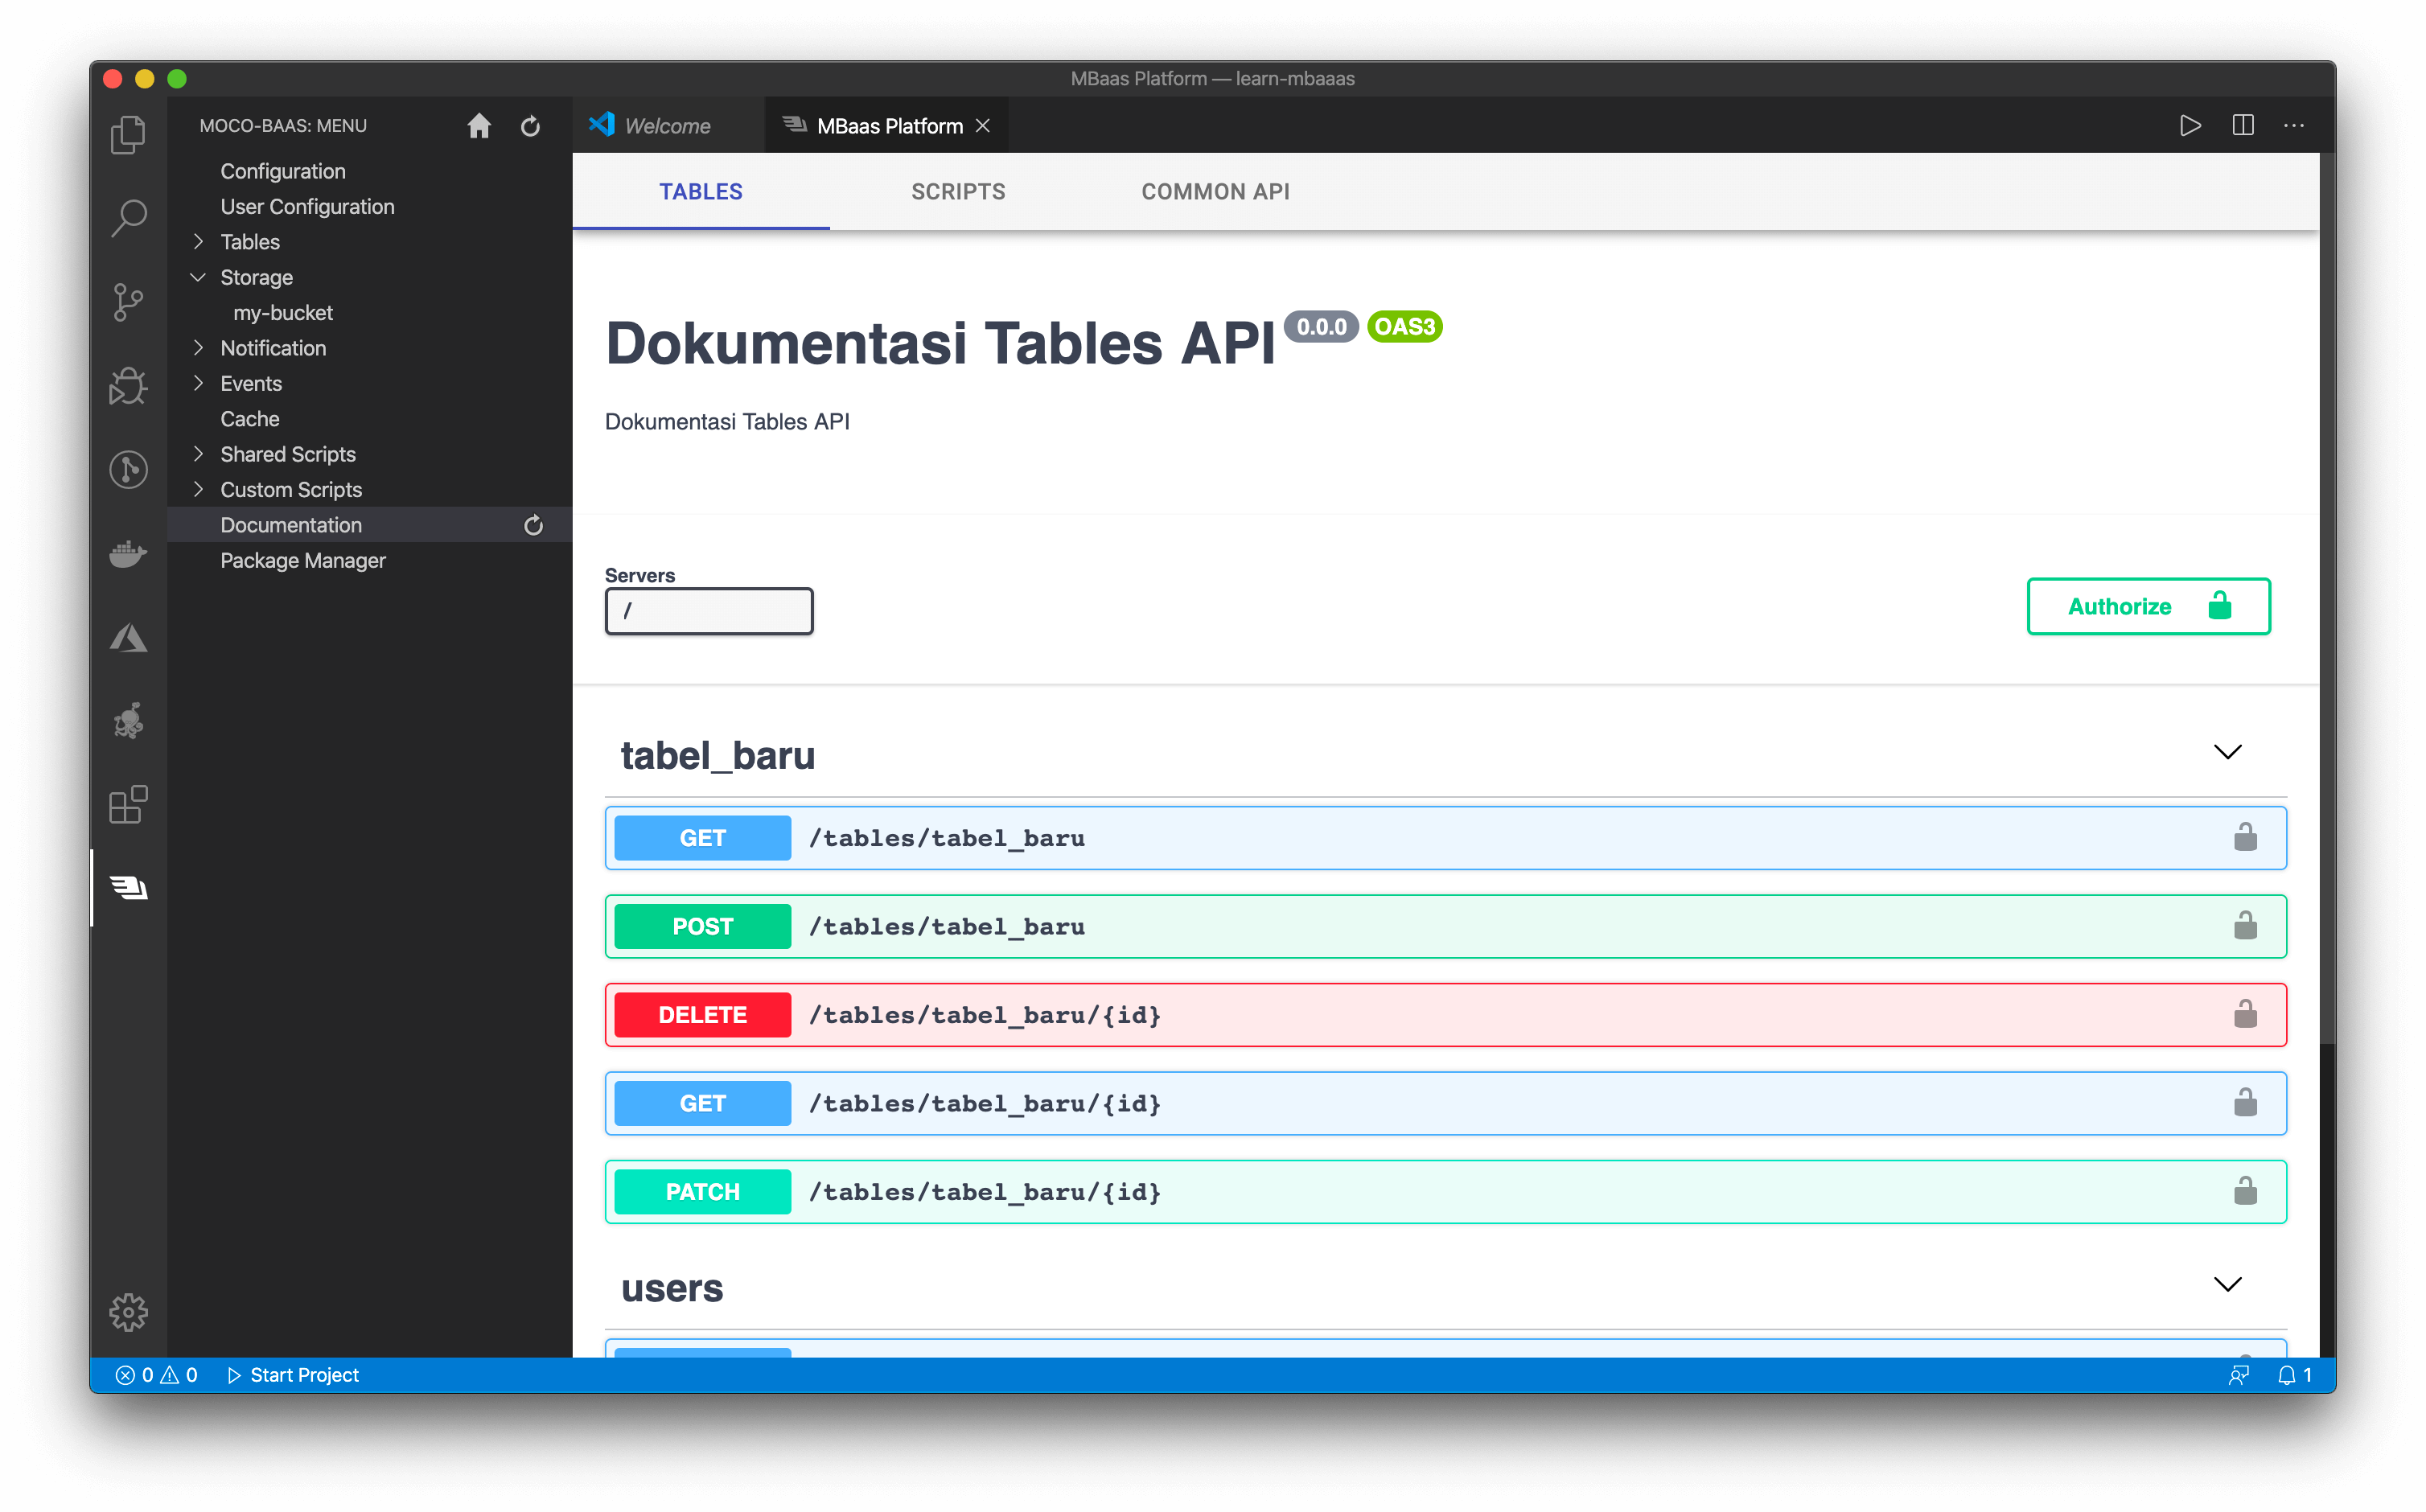Click the Authorize button
Image resolution: width=2426 pixels, height=1512 pixels.
(2147, 606)
